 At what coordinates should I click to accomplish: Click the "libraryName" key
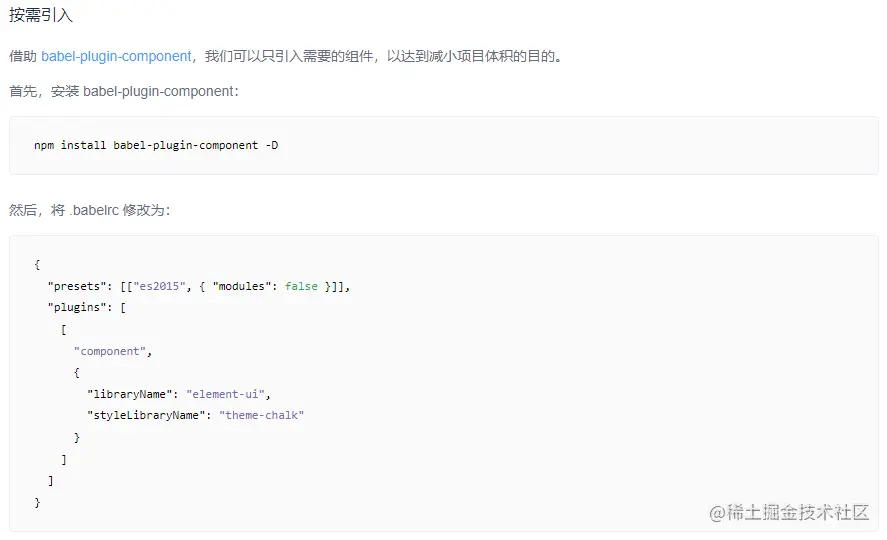129,394
